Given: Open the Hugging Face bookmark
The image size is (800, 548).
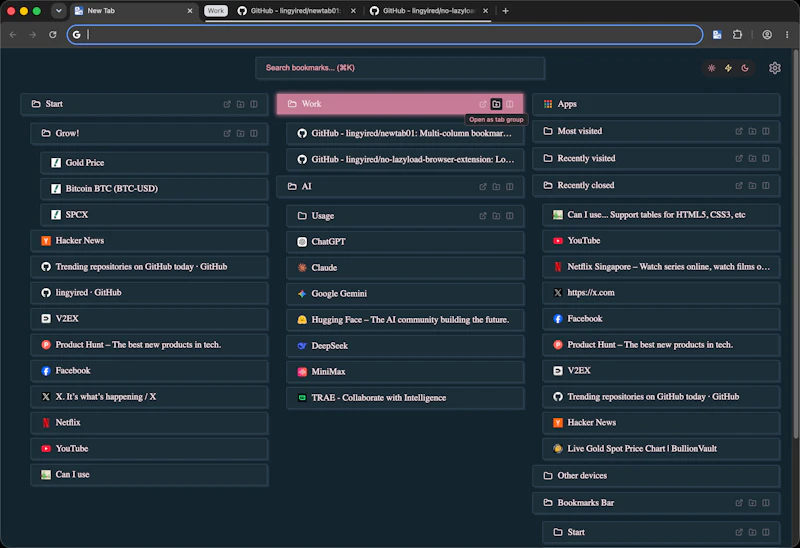Looking at the screenshot, I should coord(405,320).
